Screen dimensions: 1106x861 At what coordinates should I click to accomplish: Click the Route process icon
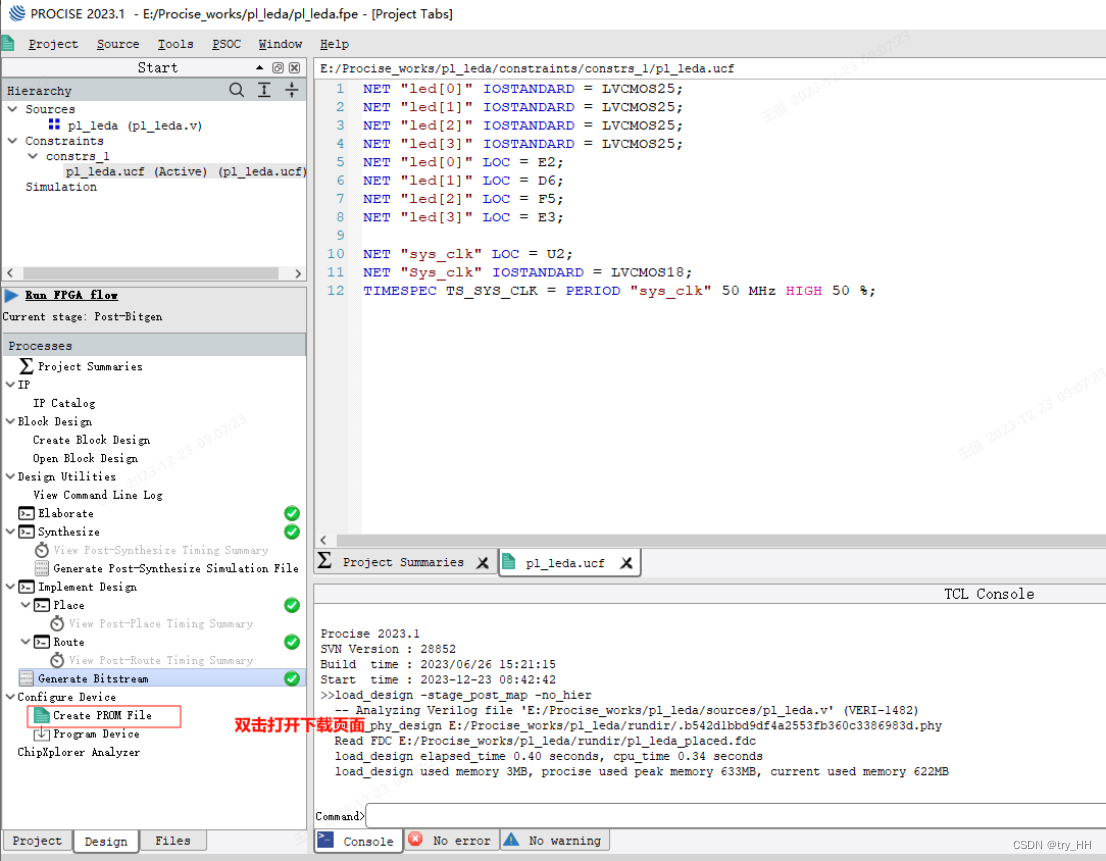(42, 642)
